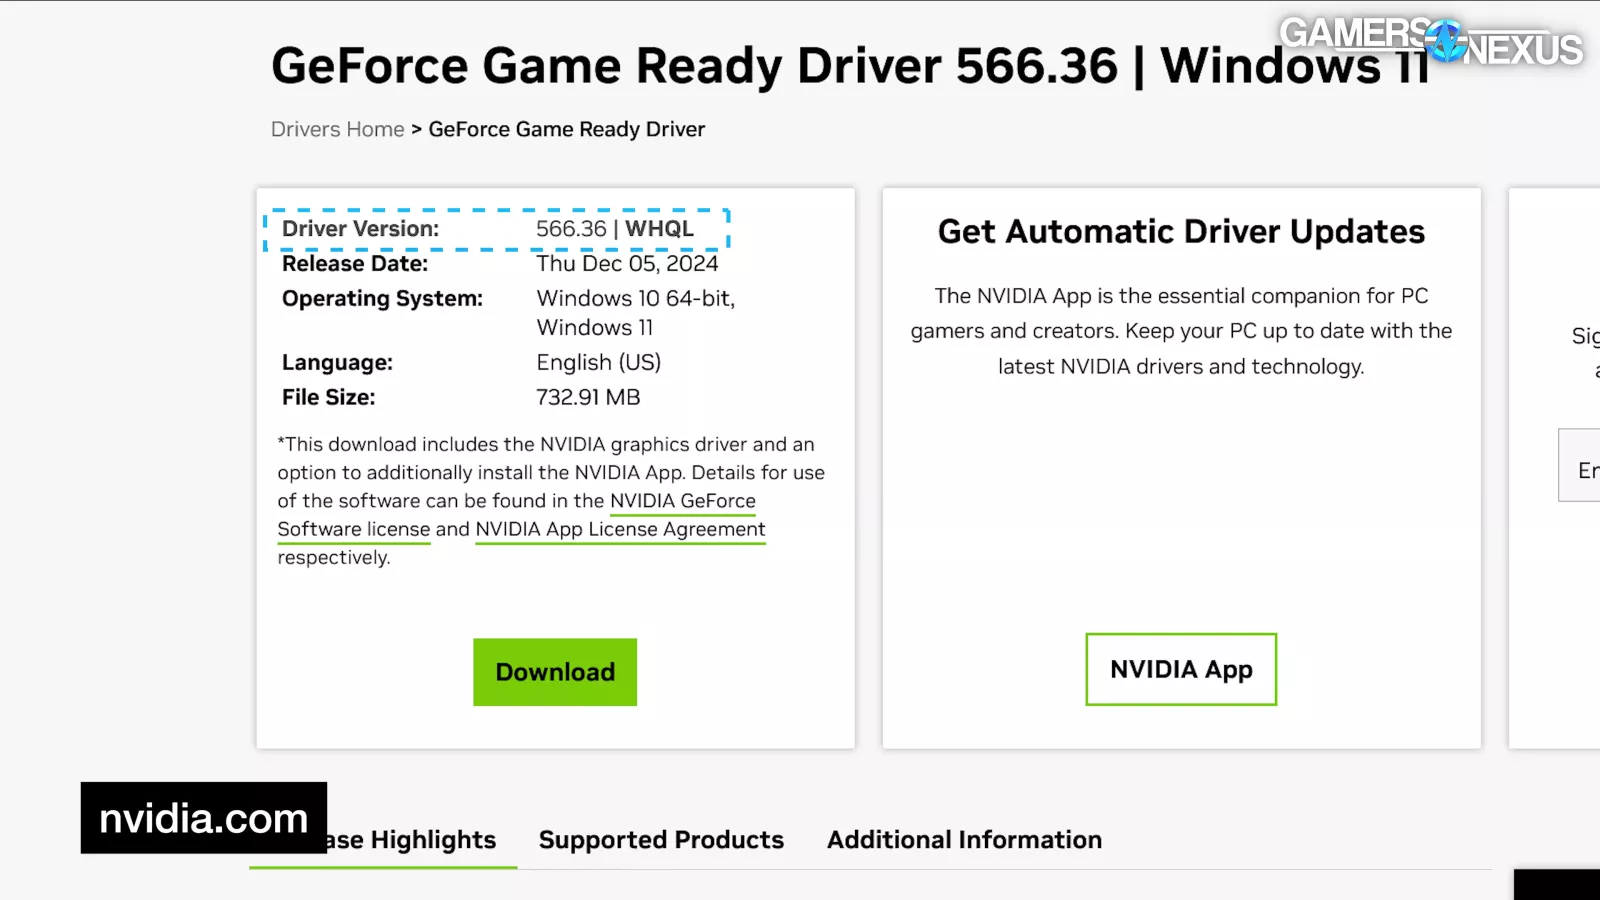Click the green Download button

[x=555, y=672]
